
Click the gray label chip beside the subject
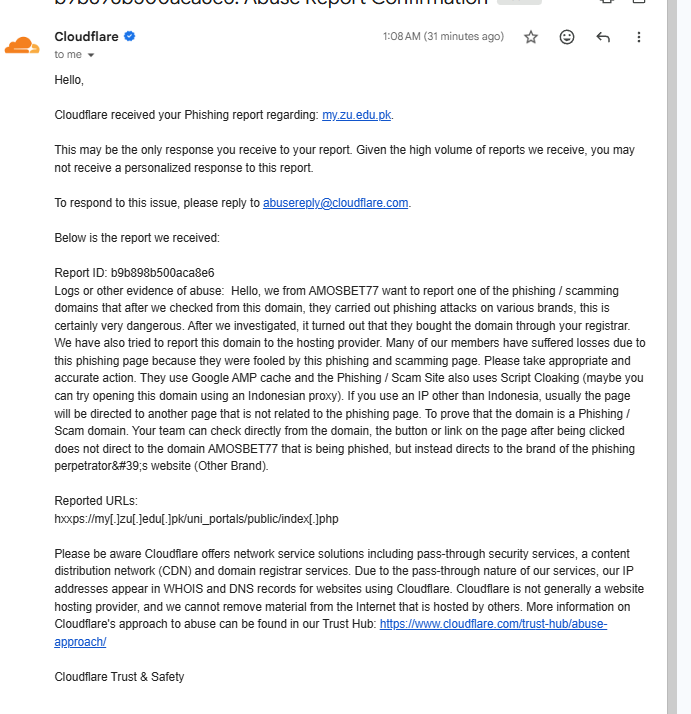point(519,2)
